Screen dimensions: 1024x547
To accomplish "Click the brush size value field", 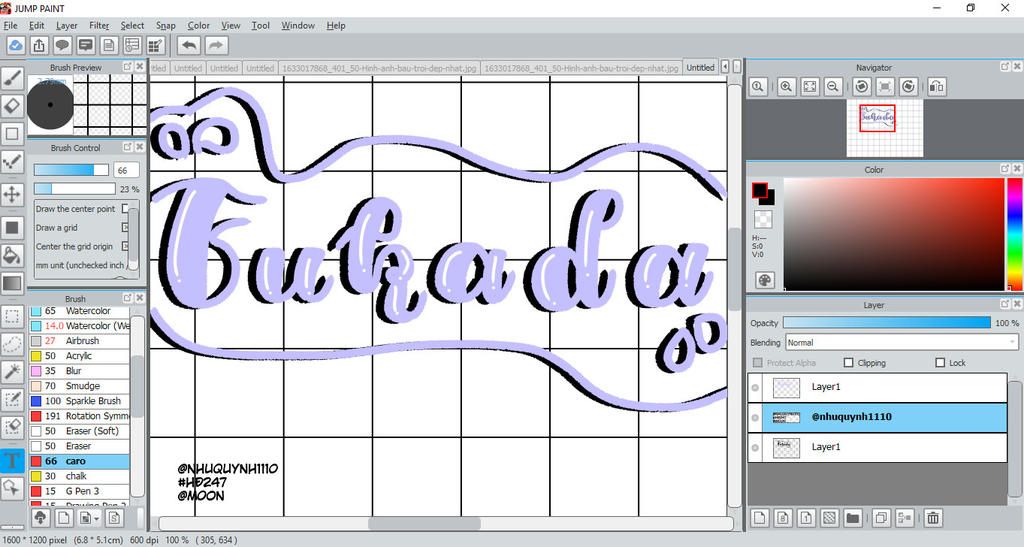I will (x=126, y=170).
